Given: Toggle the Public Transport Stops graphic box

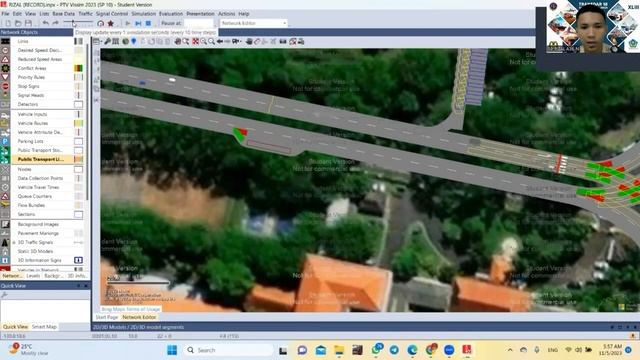Looking at the screenshot, I should click(x=78, y=150).
